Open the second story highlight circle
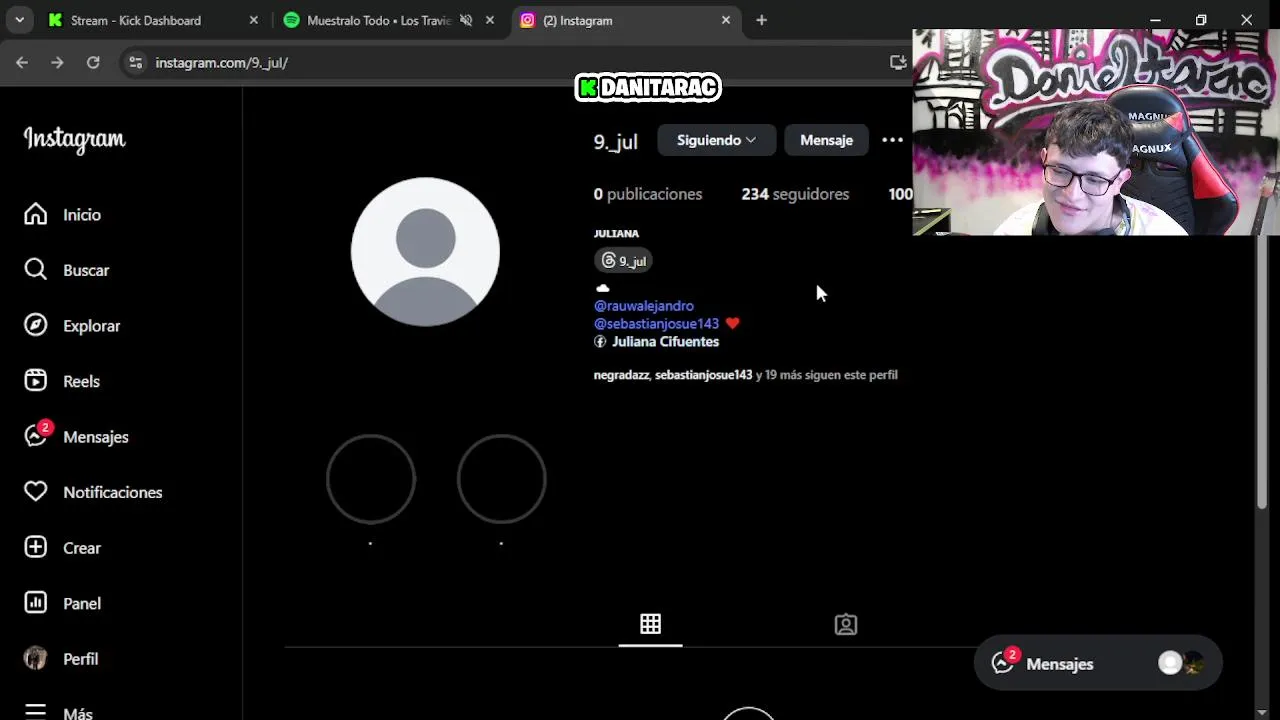Screen dimensions: 1280x720 point(502,479)
